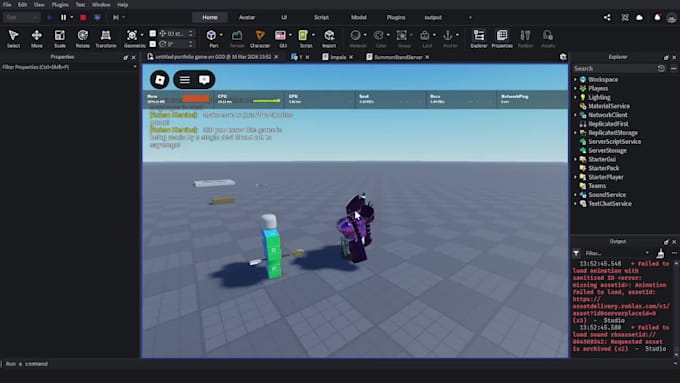680x383 pixels.
Task: Open the Assets manager panel
Action: click(548, 38)
